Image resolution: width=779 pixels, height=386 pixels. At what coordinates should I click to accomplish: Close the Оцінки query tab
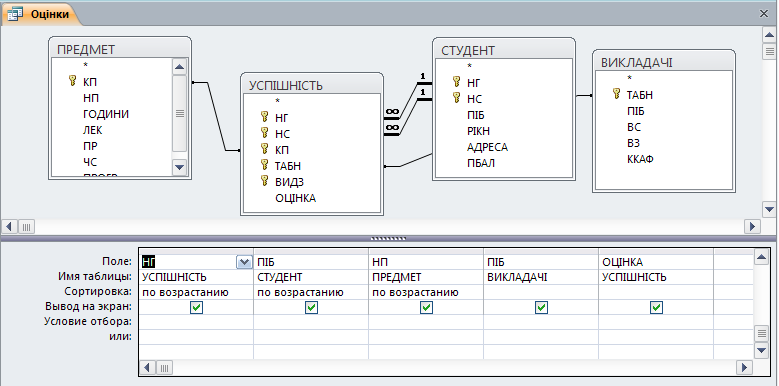765,14
